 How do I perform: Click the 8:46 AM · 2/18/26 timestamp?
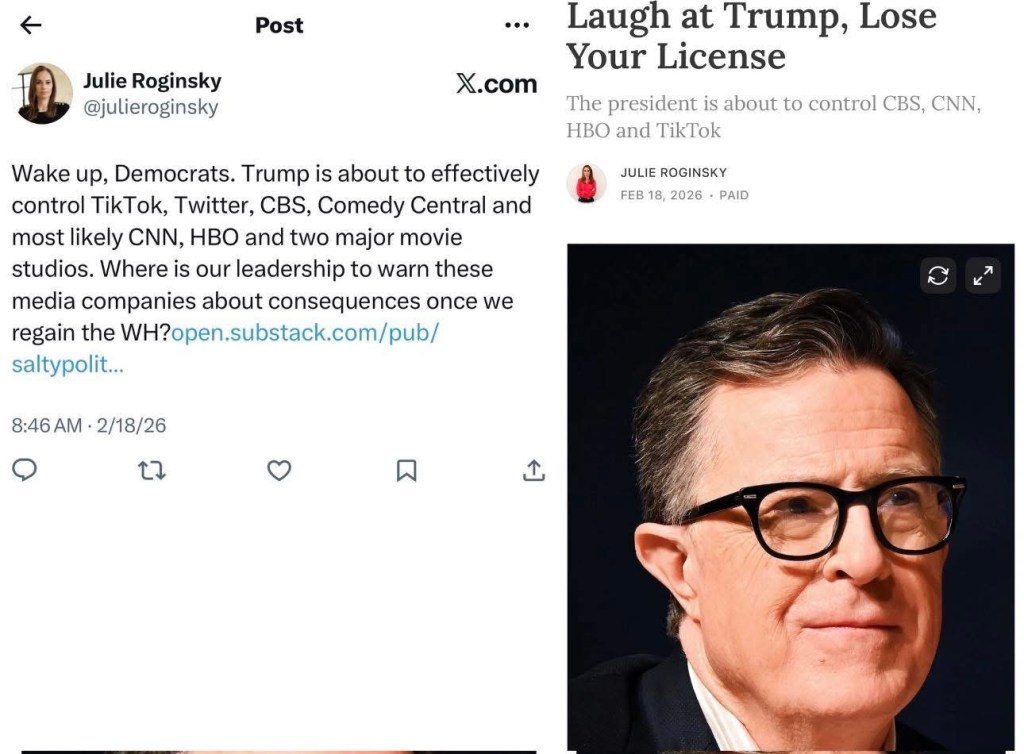pyautogui.click(x=89, y=425)
